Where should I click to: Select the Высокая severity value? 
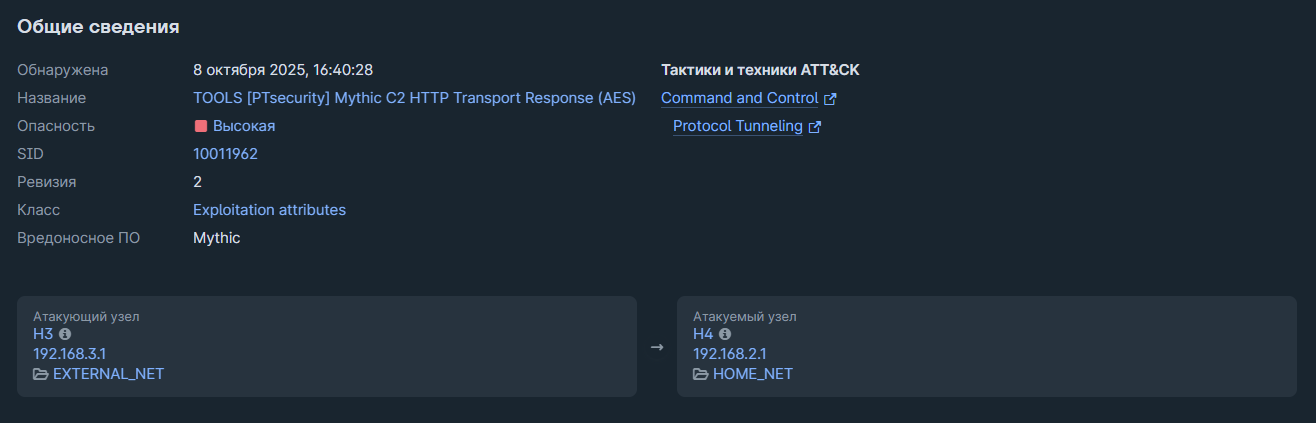pos(243,126)
